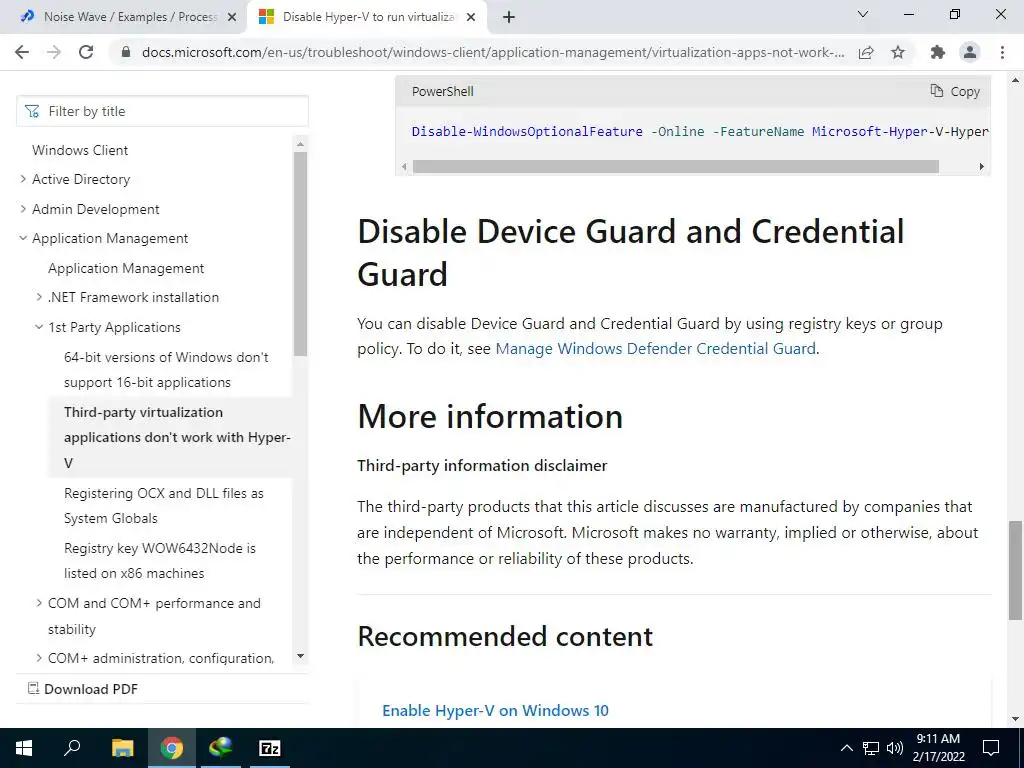Click the page vertical scrollbar thumb
The width and height of the screenshot is (1024, 768).
coord(1016,570)
